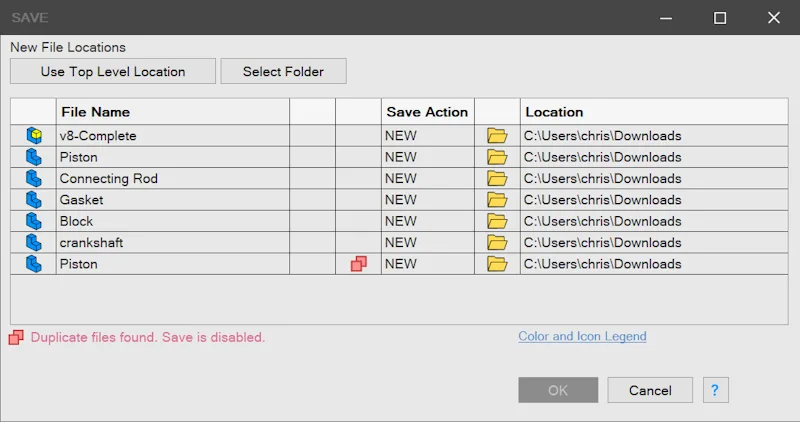Image resolution: width=800 pixels, height=422 pixels.
Task: Click the part icon in the Block row
Action: click(x=34, y=221)
